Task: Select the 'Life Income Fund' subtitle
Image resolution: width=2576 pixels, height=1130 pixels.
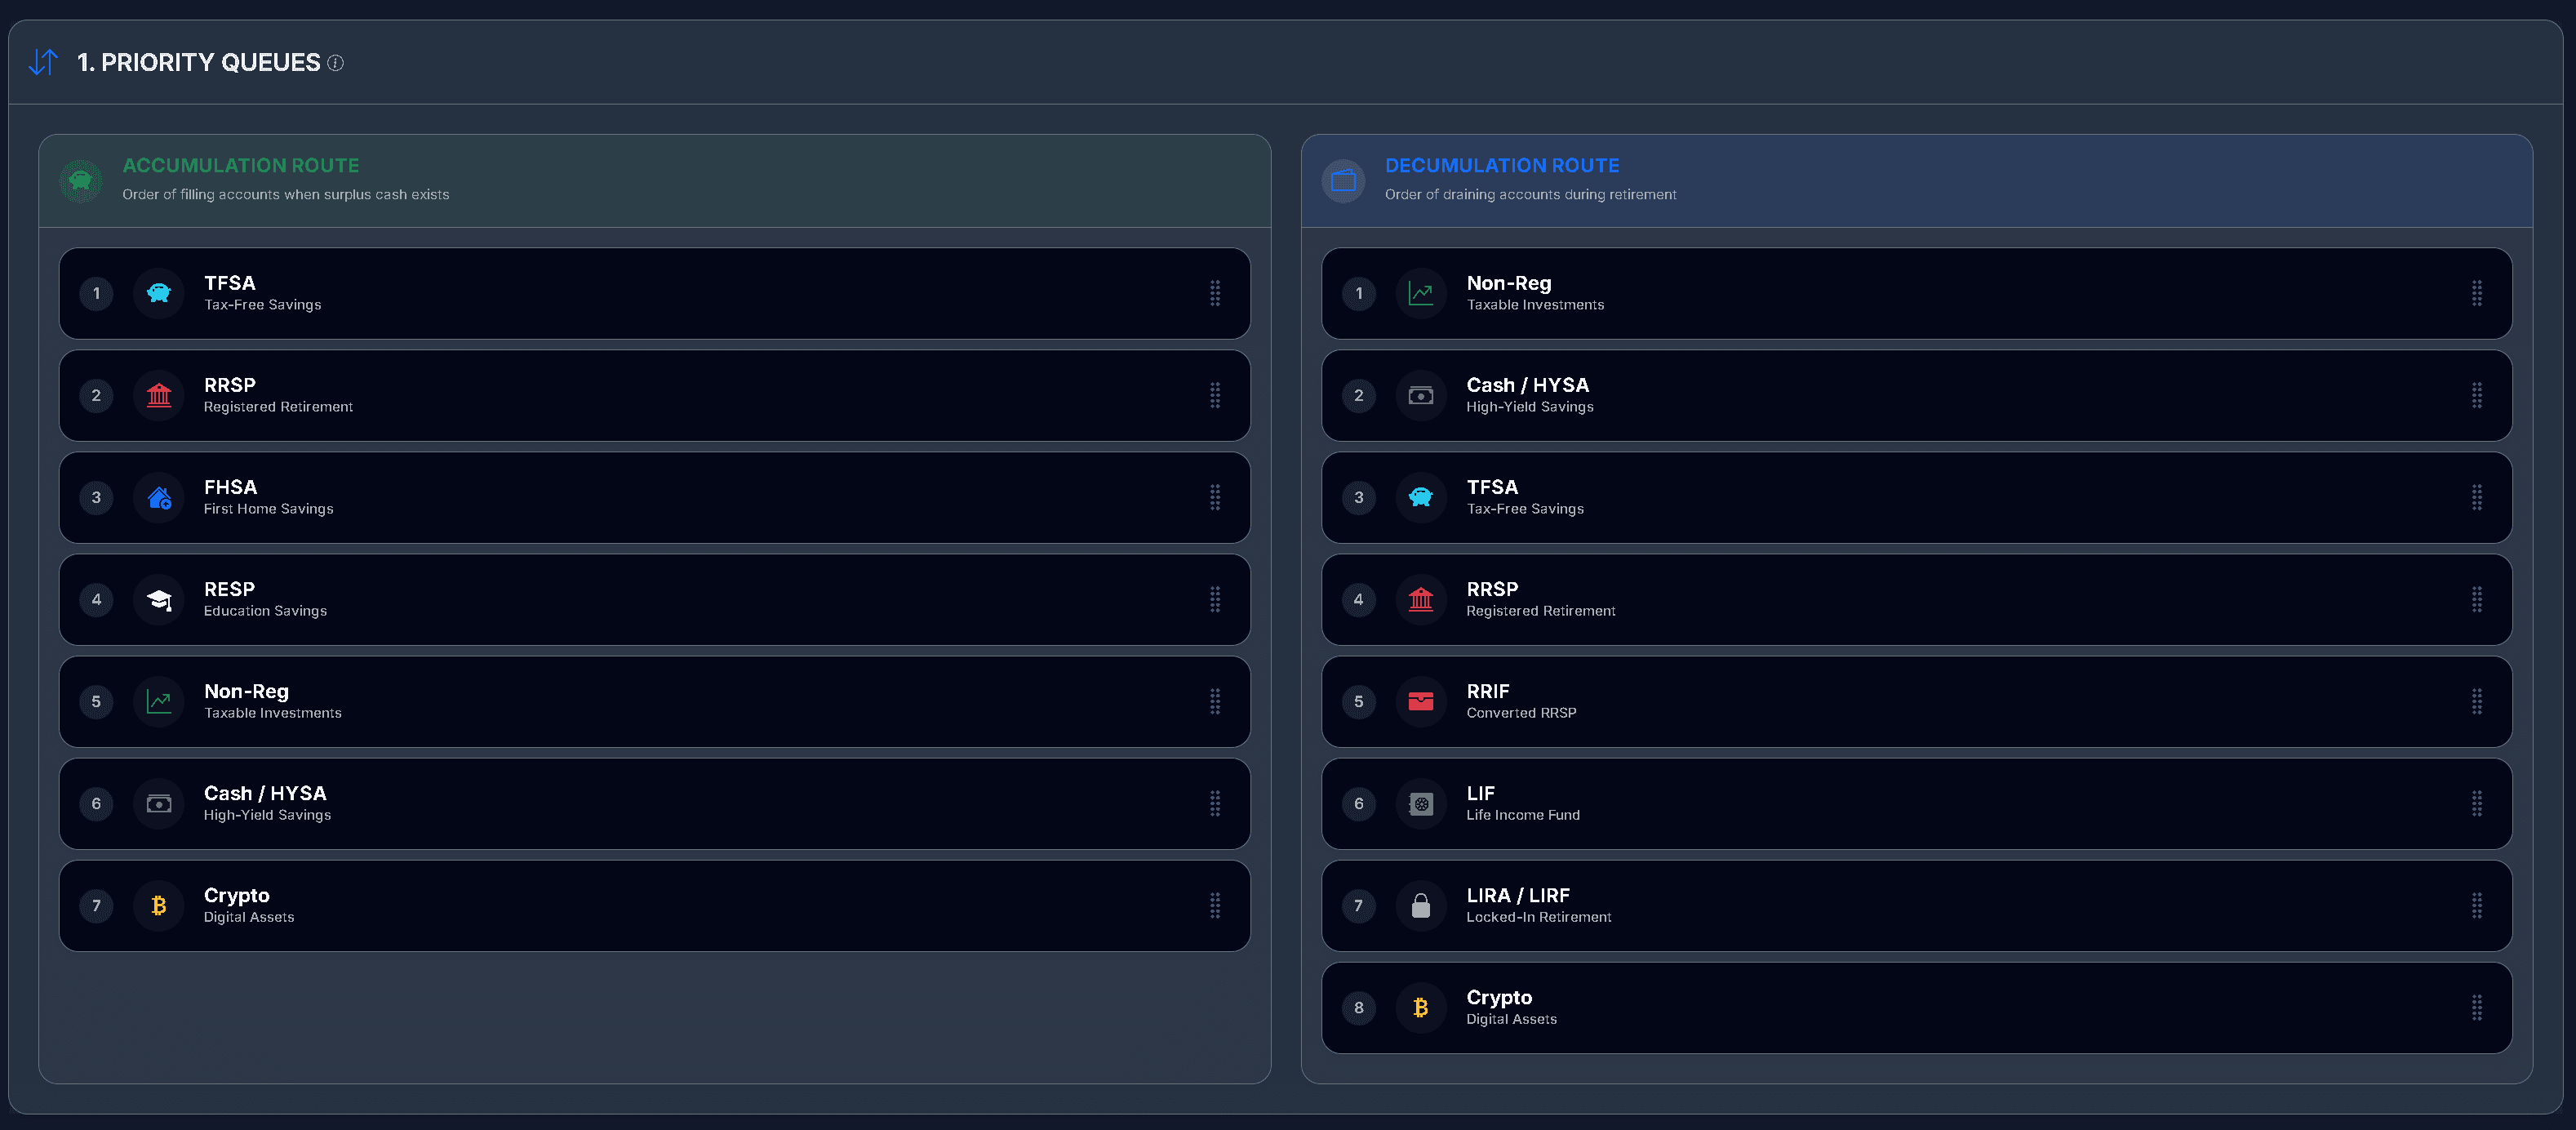Action: [1523, 815]
